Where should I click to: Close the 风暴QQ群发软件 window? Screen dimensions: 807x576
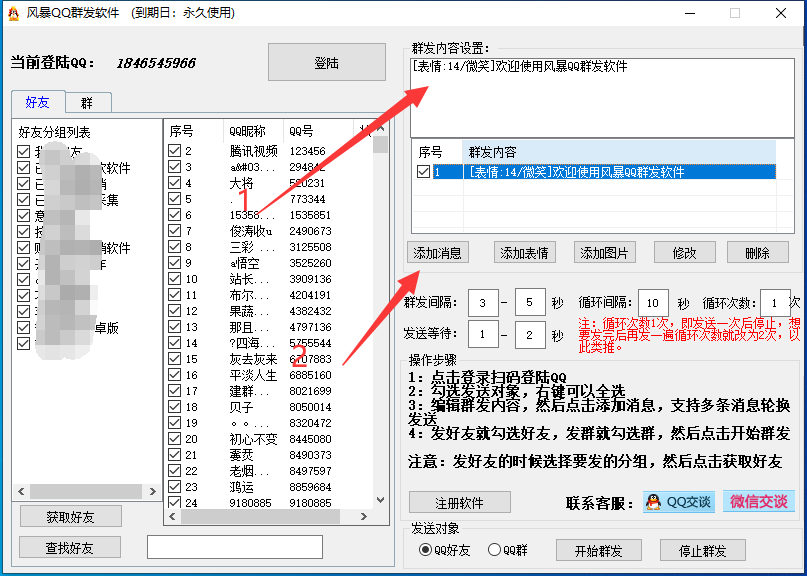[x=780, y=13]
